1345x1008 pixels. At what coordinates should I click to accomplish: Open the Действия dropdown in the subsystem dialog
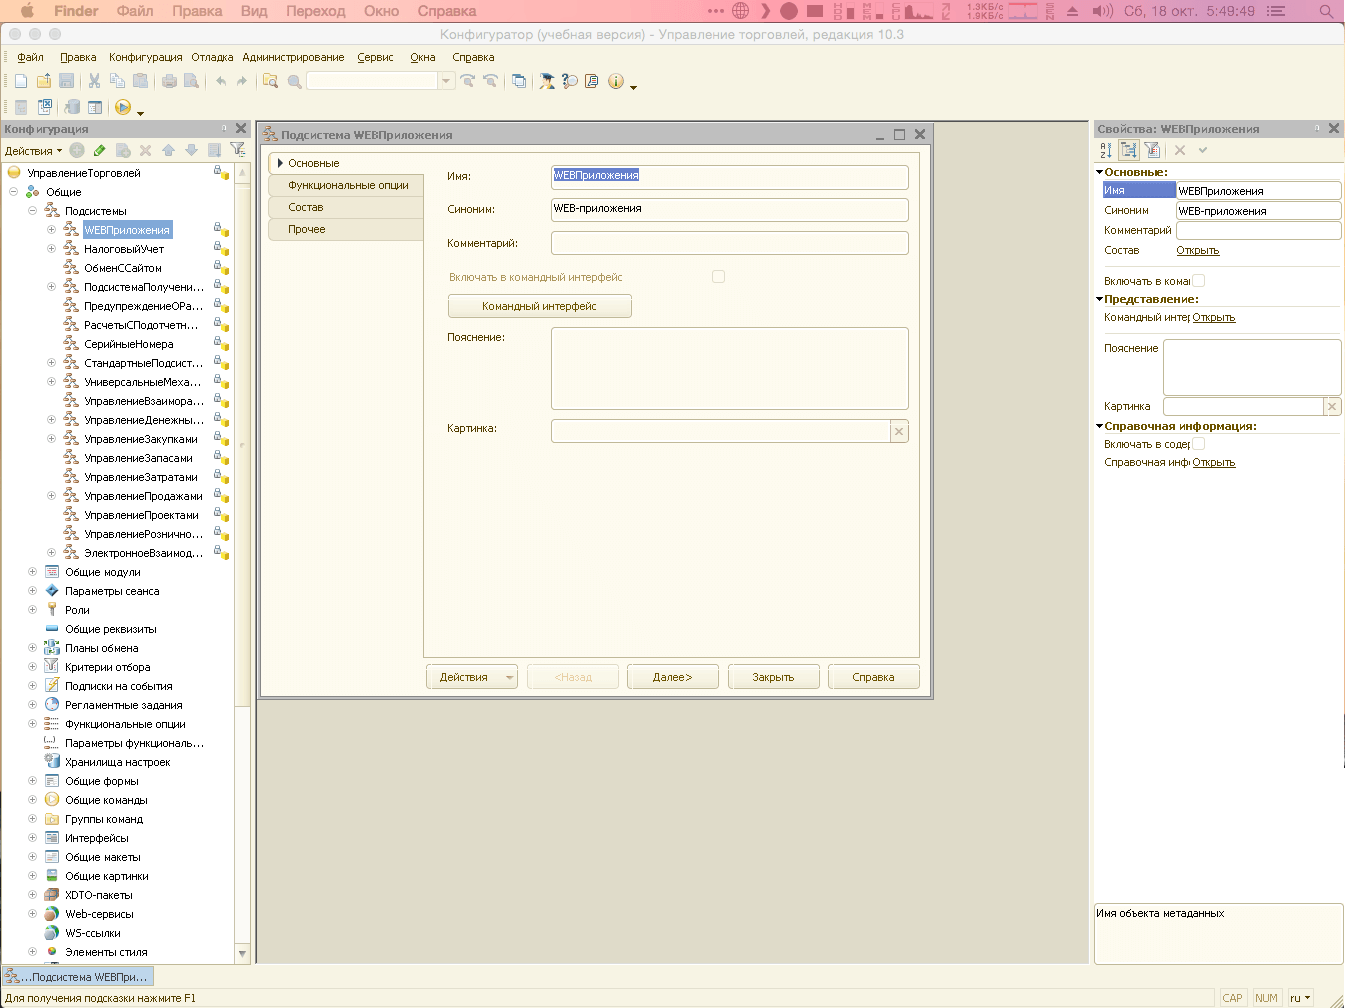click(x=472, y=677)
